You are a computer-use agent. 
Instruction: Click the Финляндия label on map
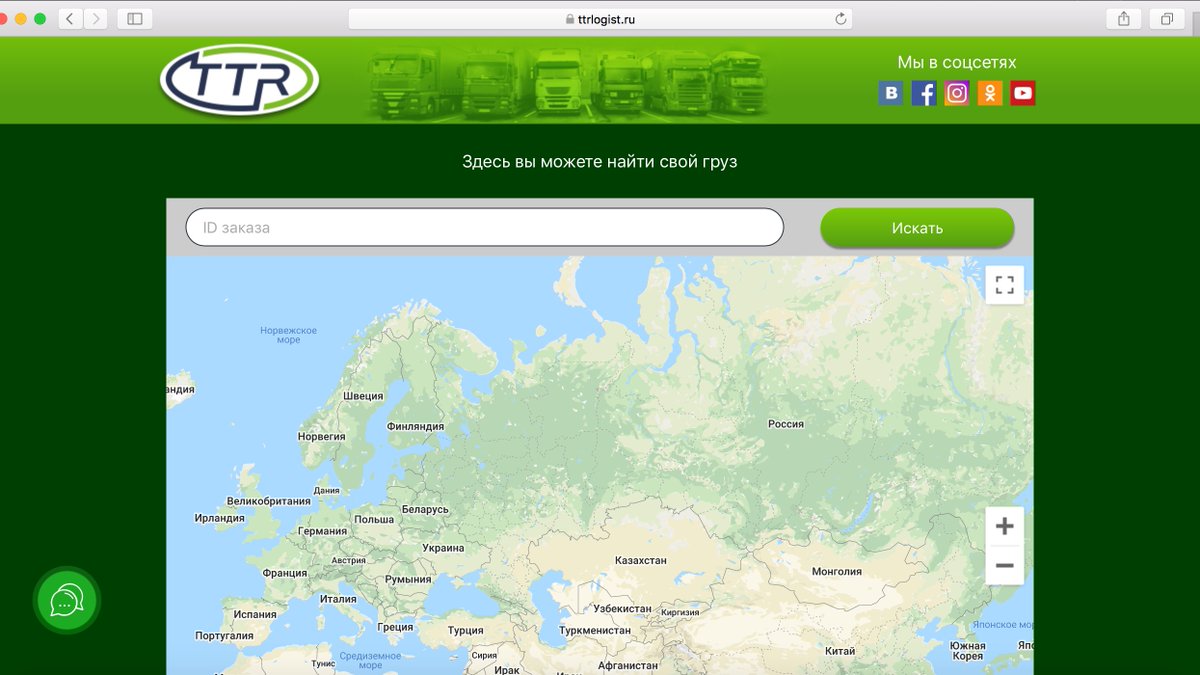pyautogui.click(x=415, y=426)
